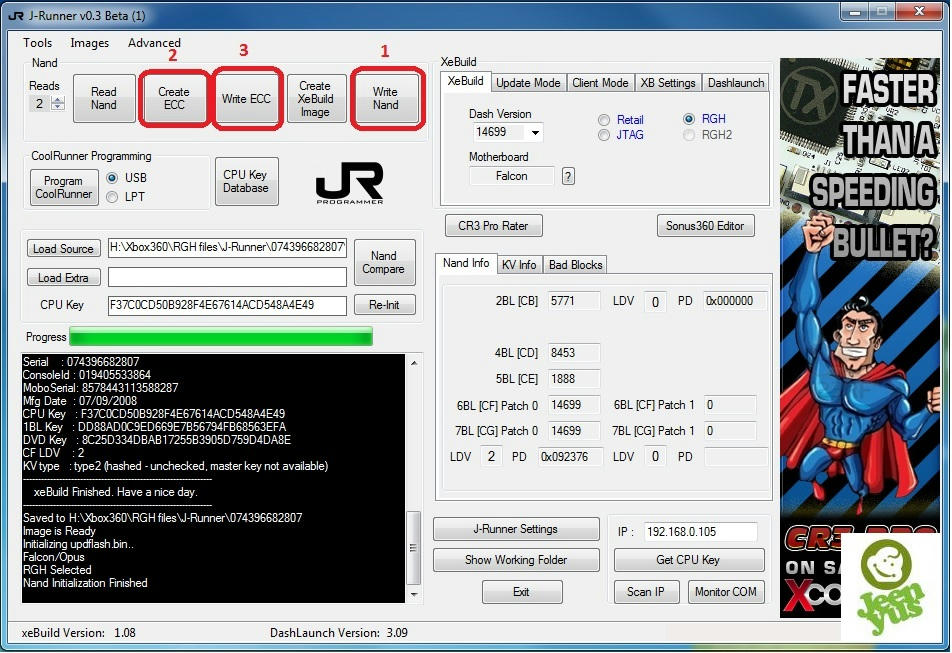Select the USB radio button
The image size is (952, 653).
112,177
